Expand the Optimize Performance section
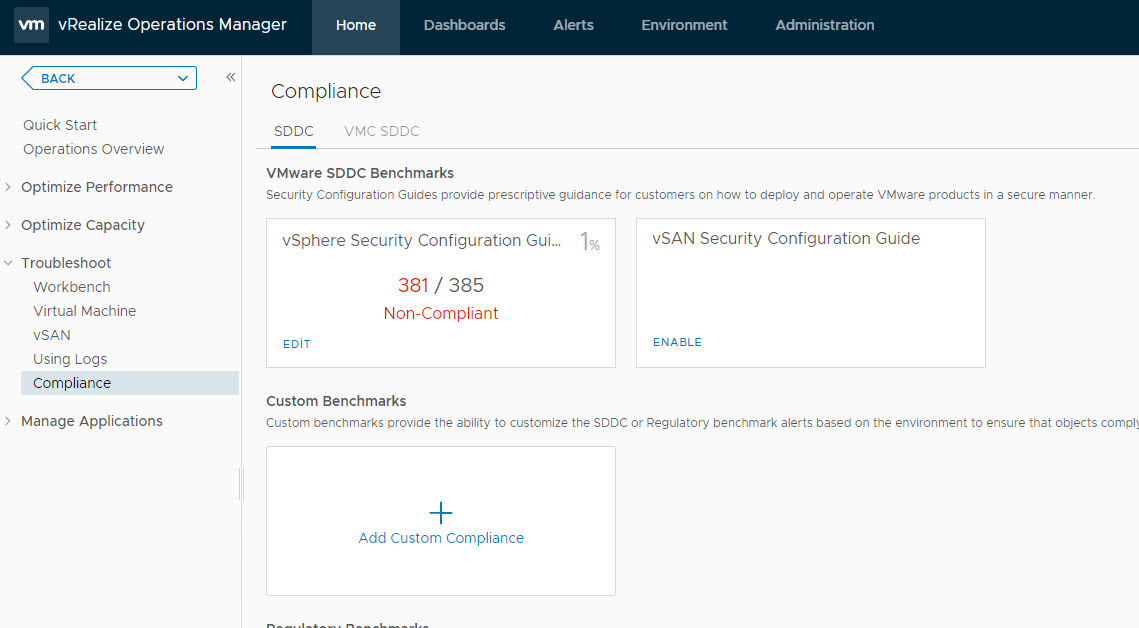 (x=9, y=187)
